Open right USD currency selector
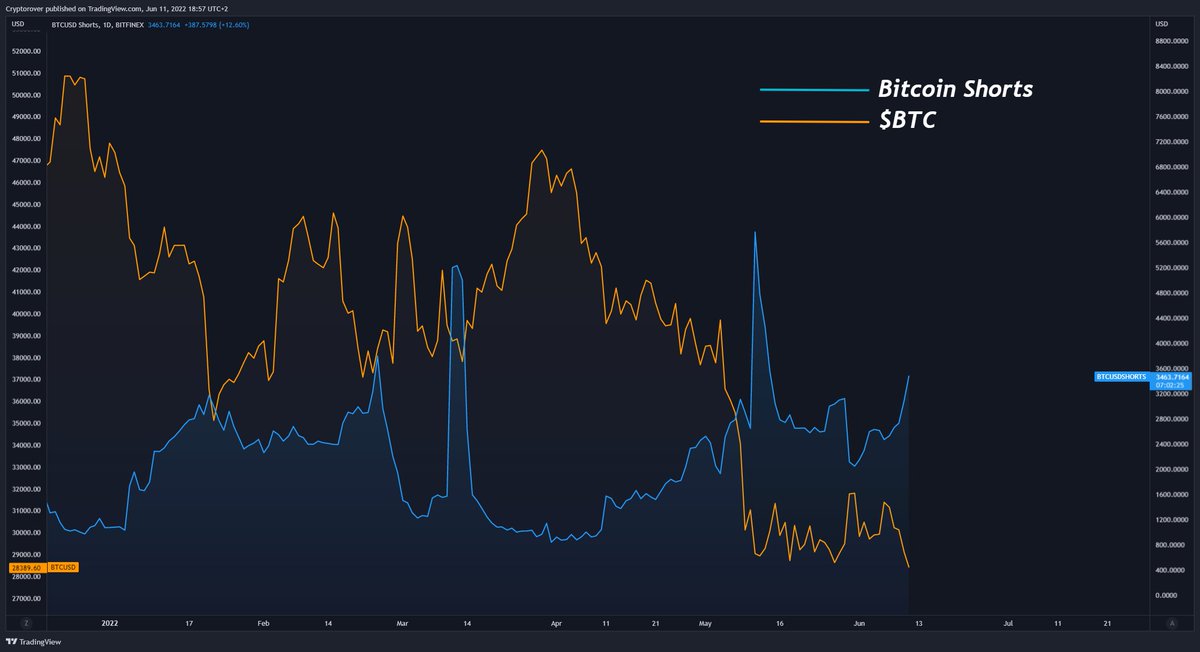 [x=1163, y=23]
